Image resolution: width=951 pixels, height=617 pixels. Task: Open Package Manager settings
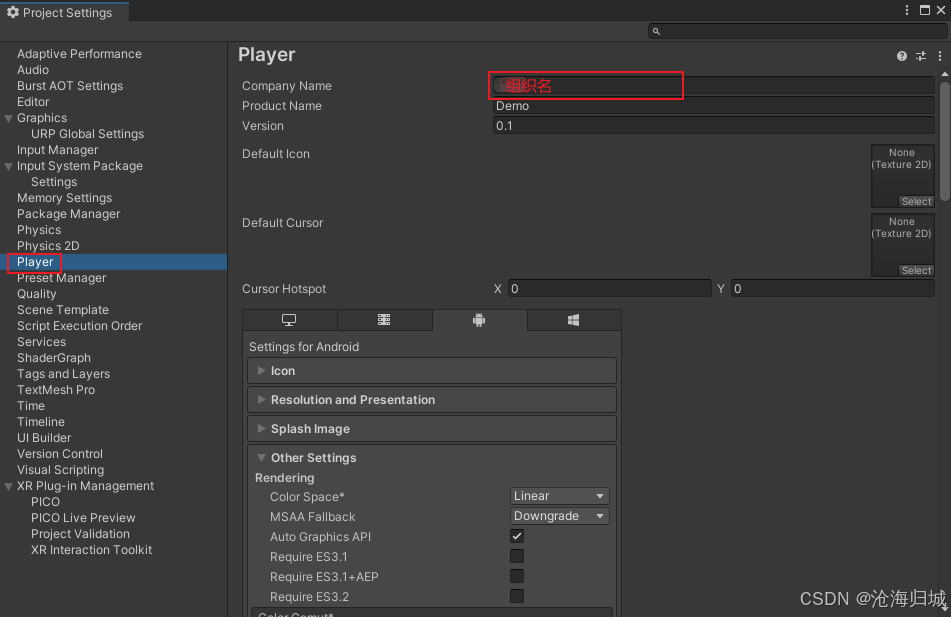point(69,214)
